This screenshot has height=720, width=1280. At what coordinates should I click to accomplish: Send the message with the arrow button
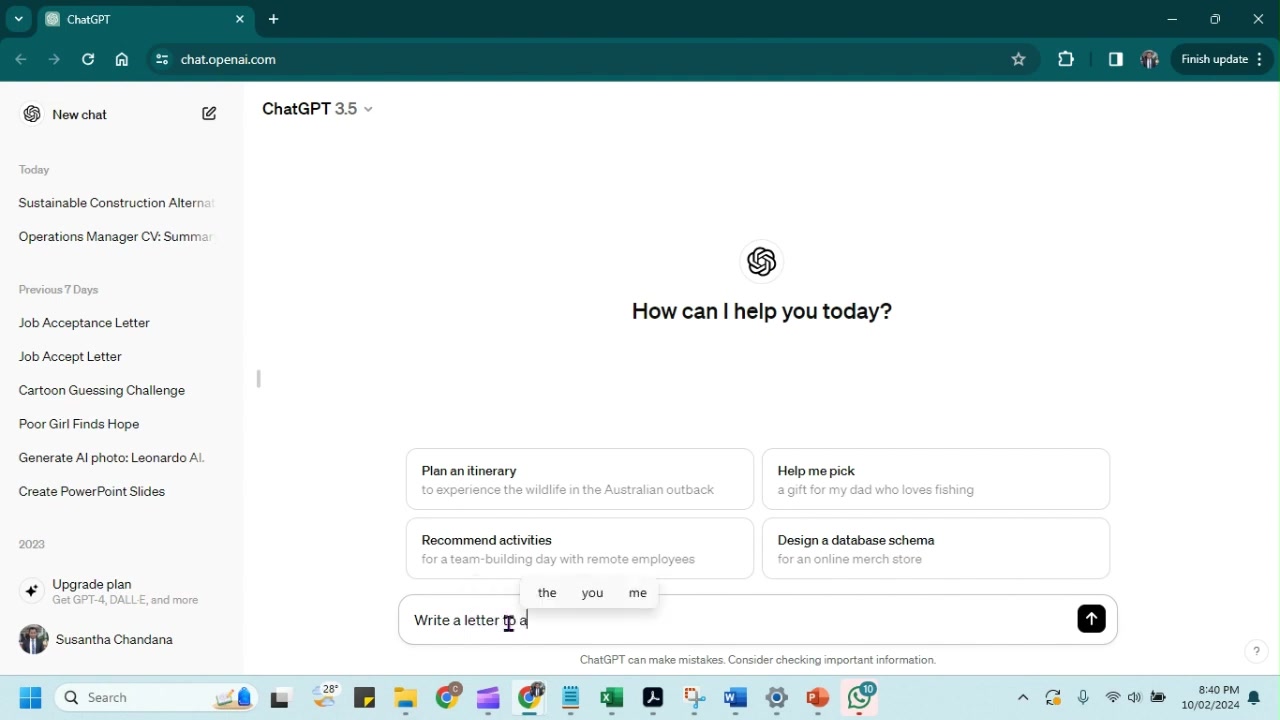[x=1091, y=619]
